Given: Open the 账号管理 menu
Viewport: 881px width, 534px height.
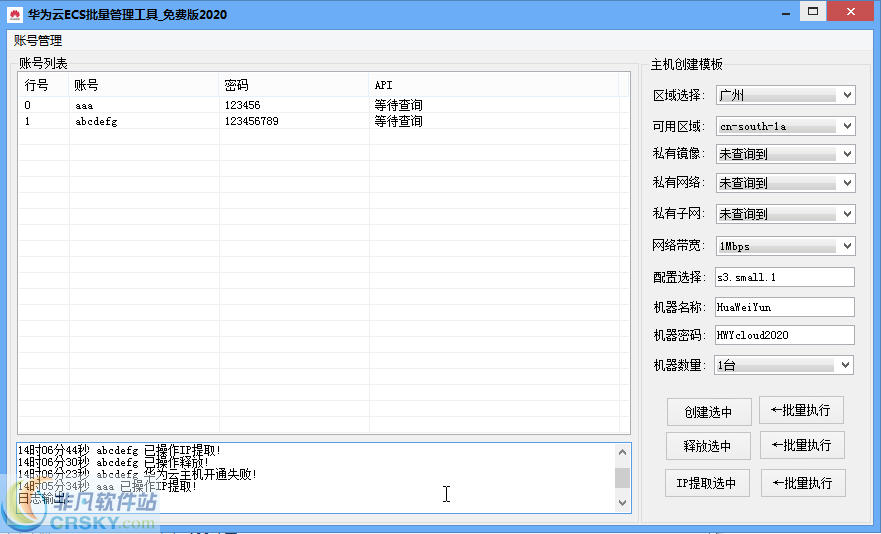Looking at the screenshot, I should coord(38,40).
